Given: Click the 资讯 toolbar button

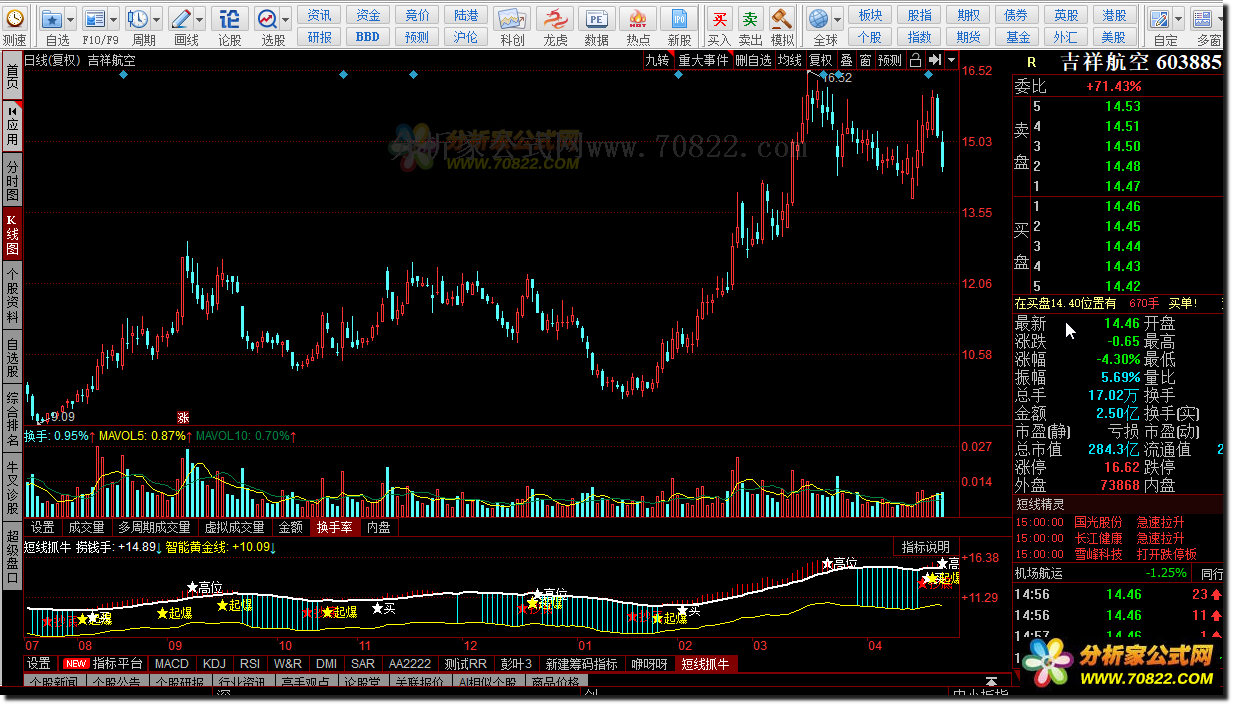Looking at the screenshot, I should tap(320, 15).
